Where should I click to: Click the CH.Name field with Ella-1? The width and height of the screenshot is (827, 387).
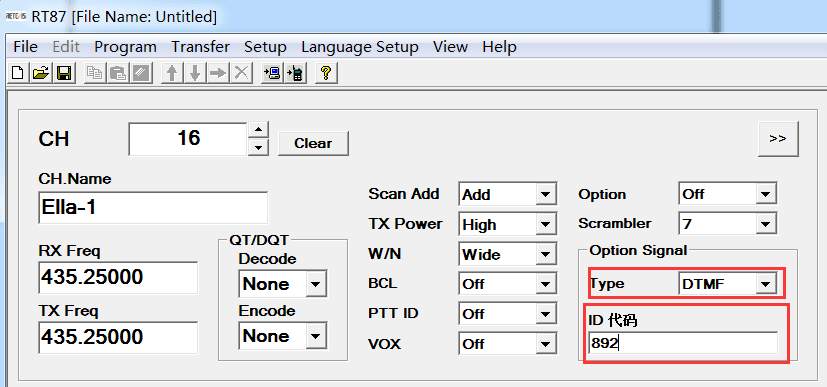[x=153, y=207]
